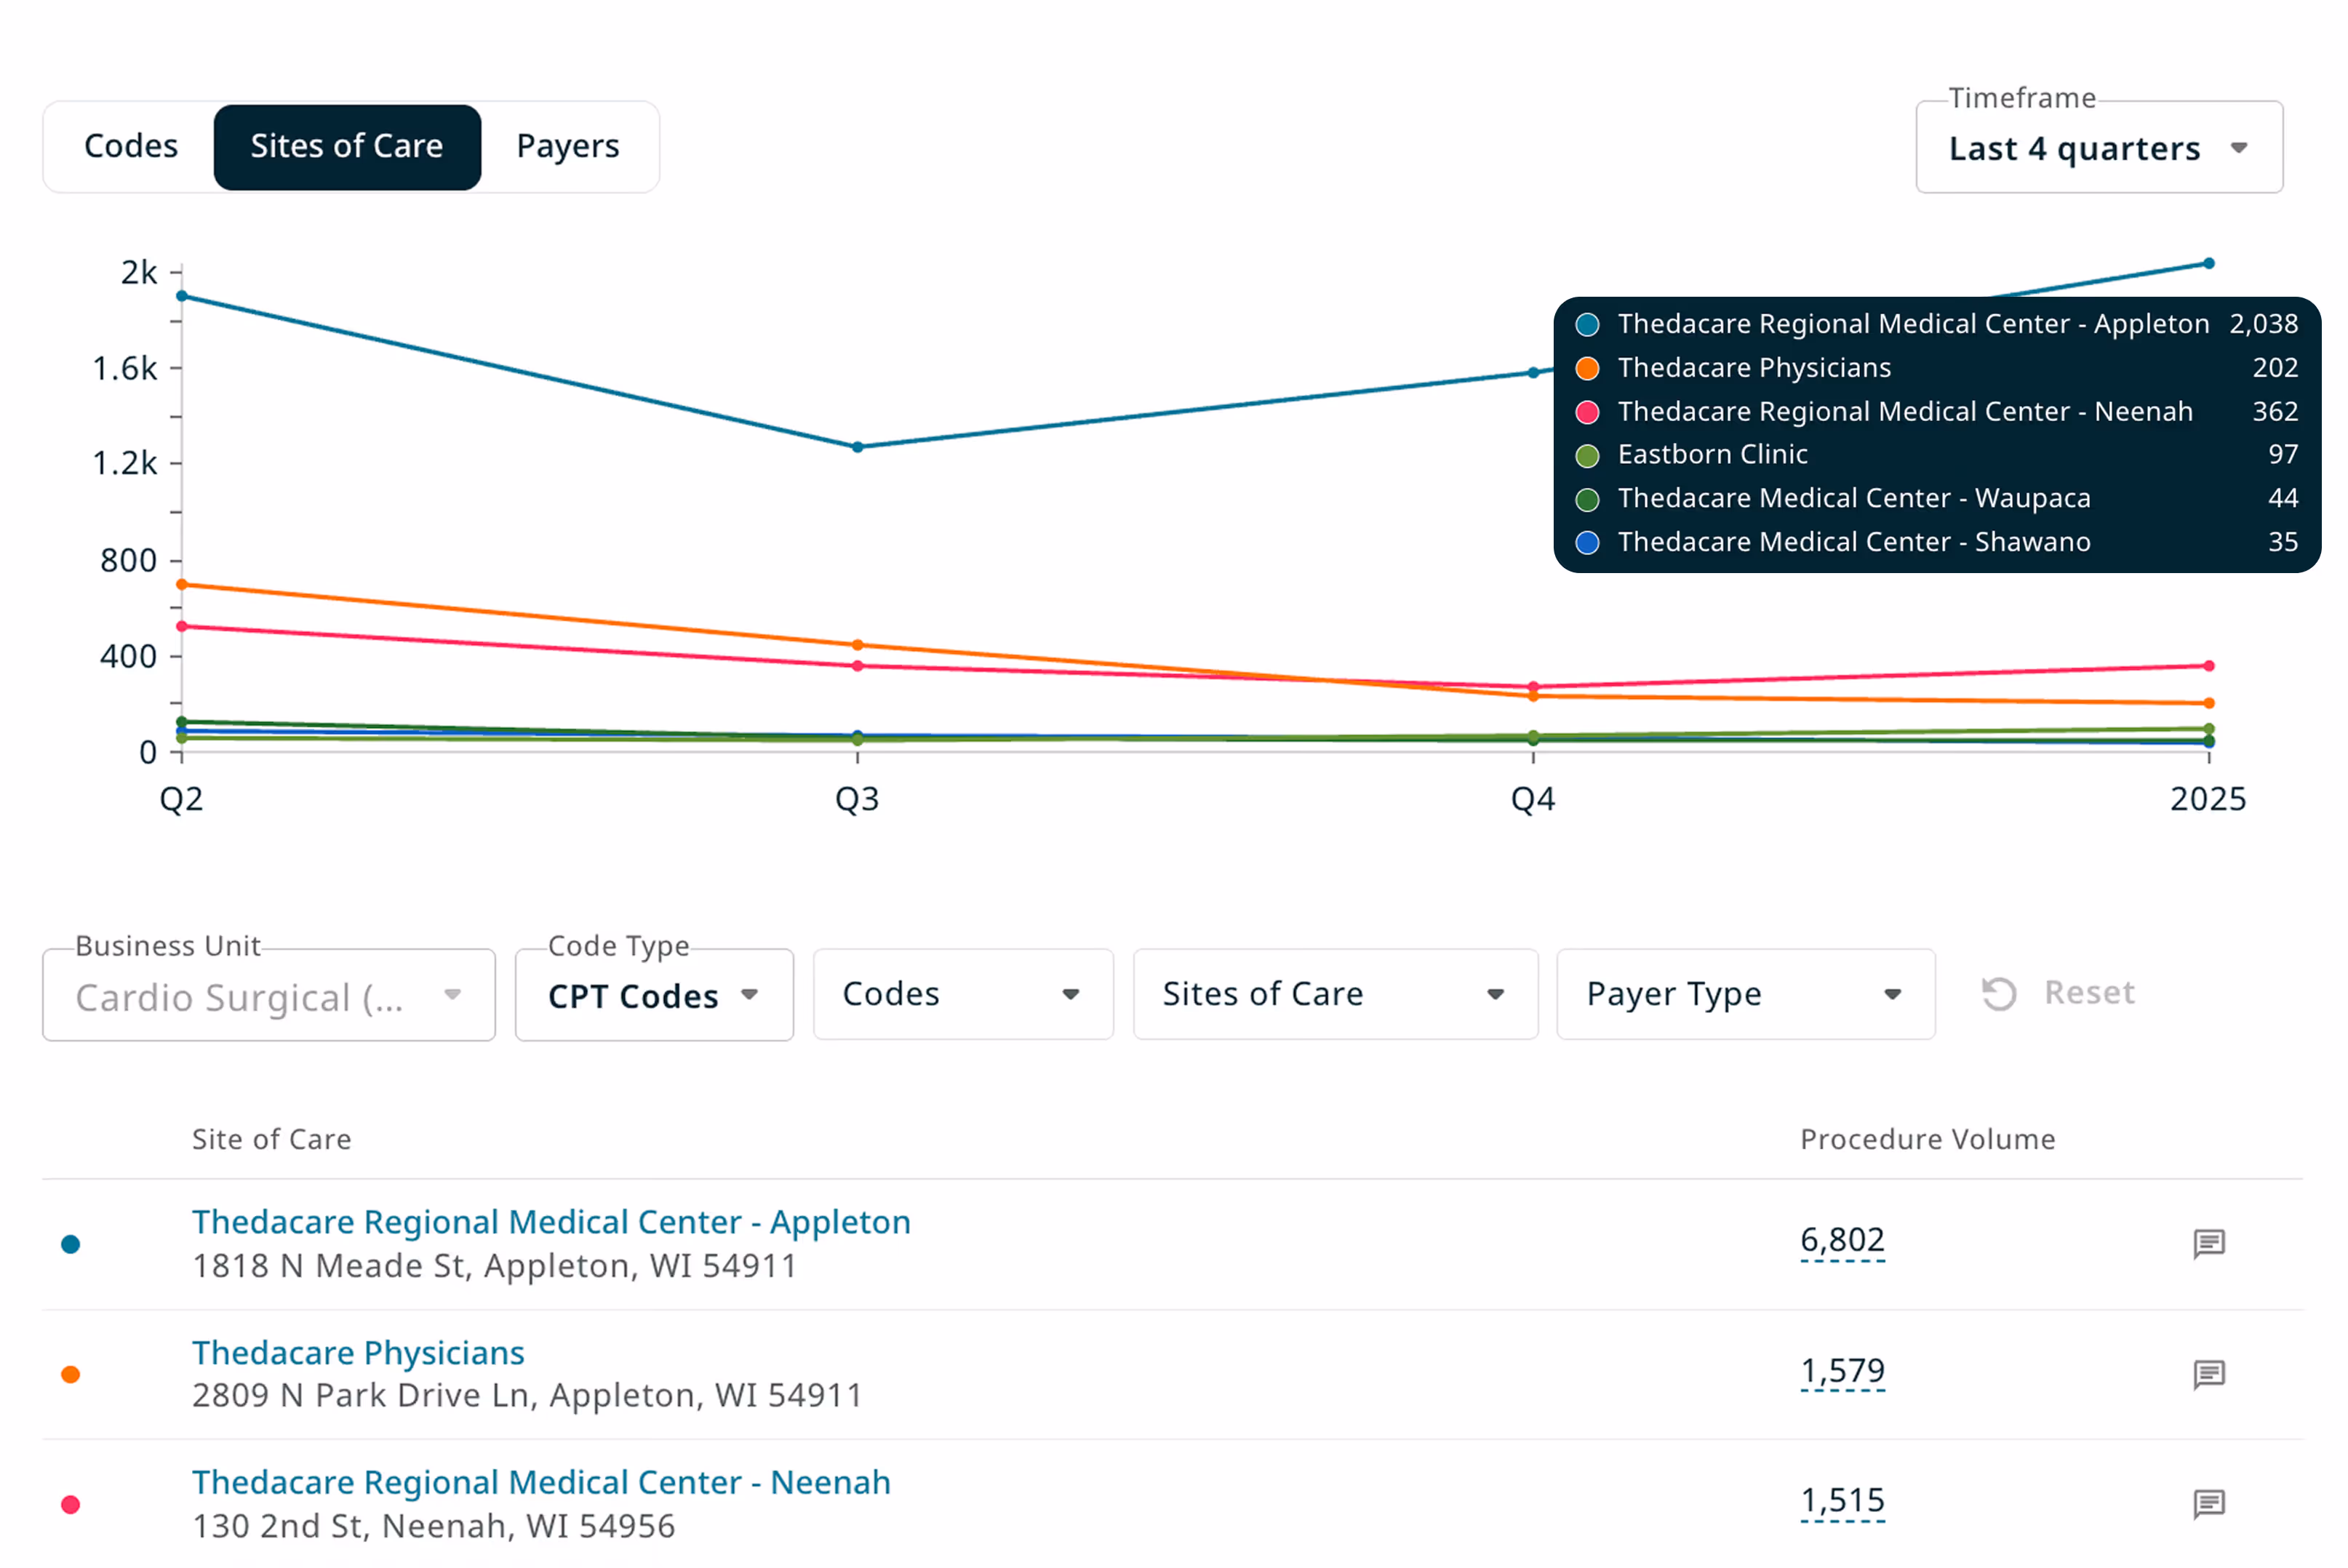The width and height of the screenshot is (2348, 1568).
Task: Click procedure volume 6,802 value
Action: 1841,1240
